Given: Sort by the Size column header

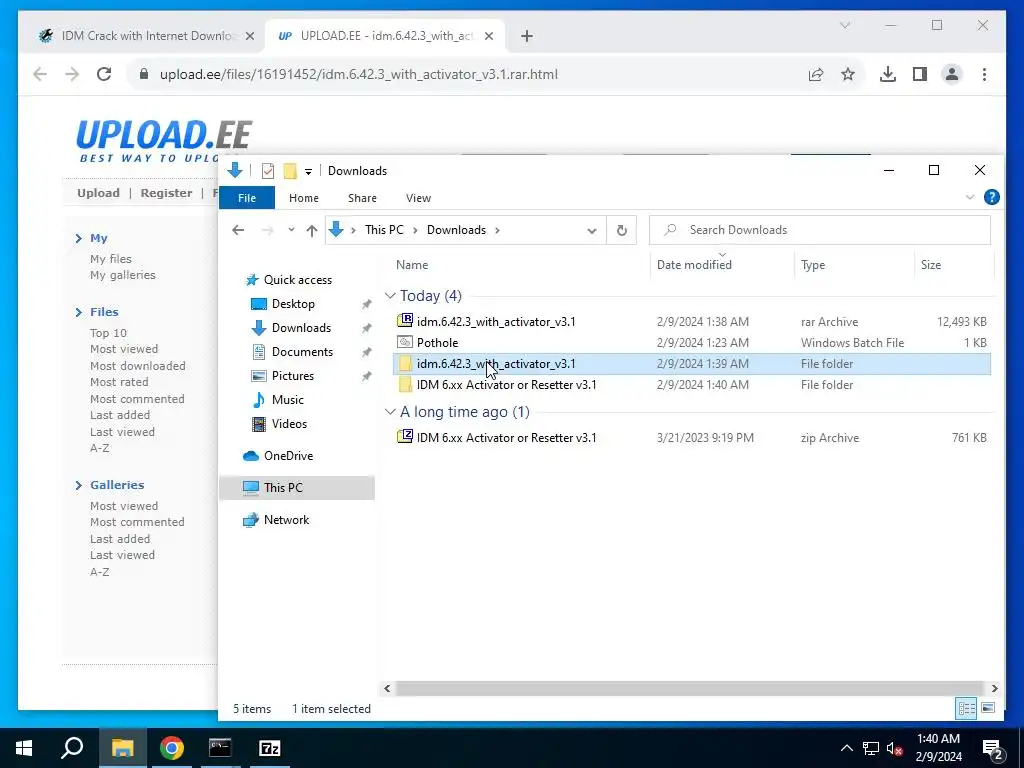Looking at the screenshot, I should tap(931, 264).
